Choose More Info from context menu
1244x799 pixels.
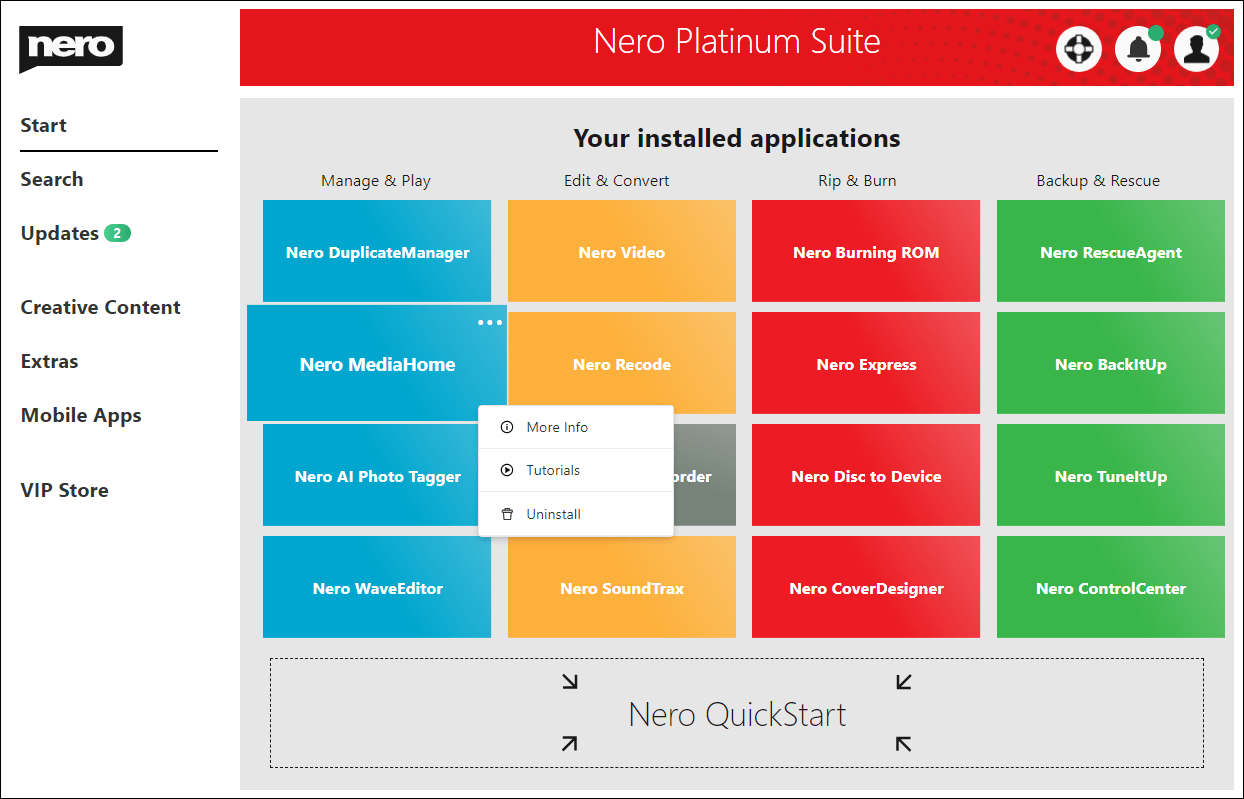click(576, 427)
